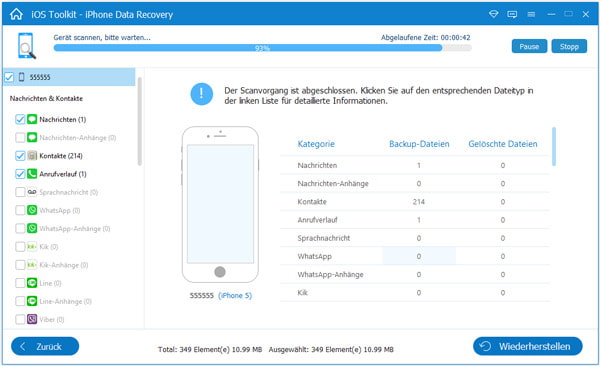The height and width of the screenshot is (366, 600).
Task: Click the device phone icon next to 555555
Action: (x=21, y=77)
